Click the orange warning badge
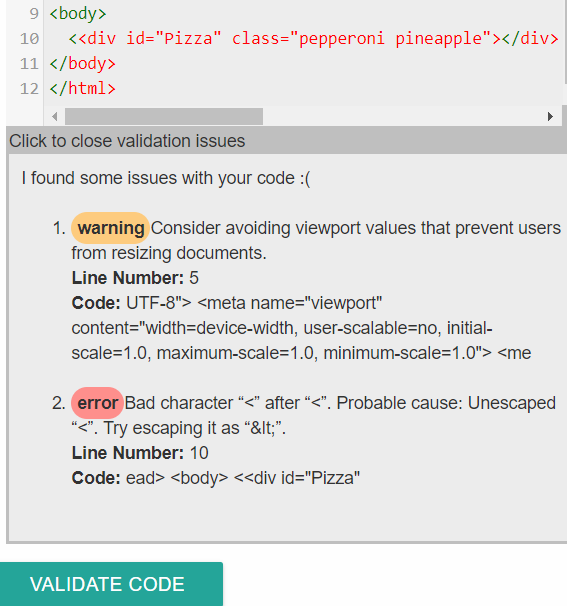The image size is (567, 606). [x=110, y=228]
